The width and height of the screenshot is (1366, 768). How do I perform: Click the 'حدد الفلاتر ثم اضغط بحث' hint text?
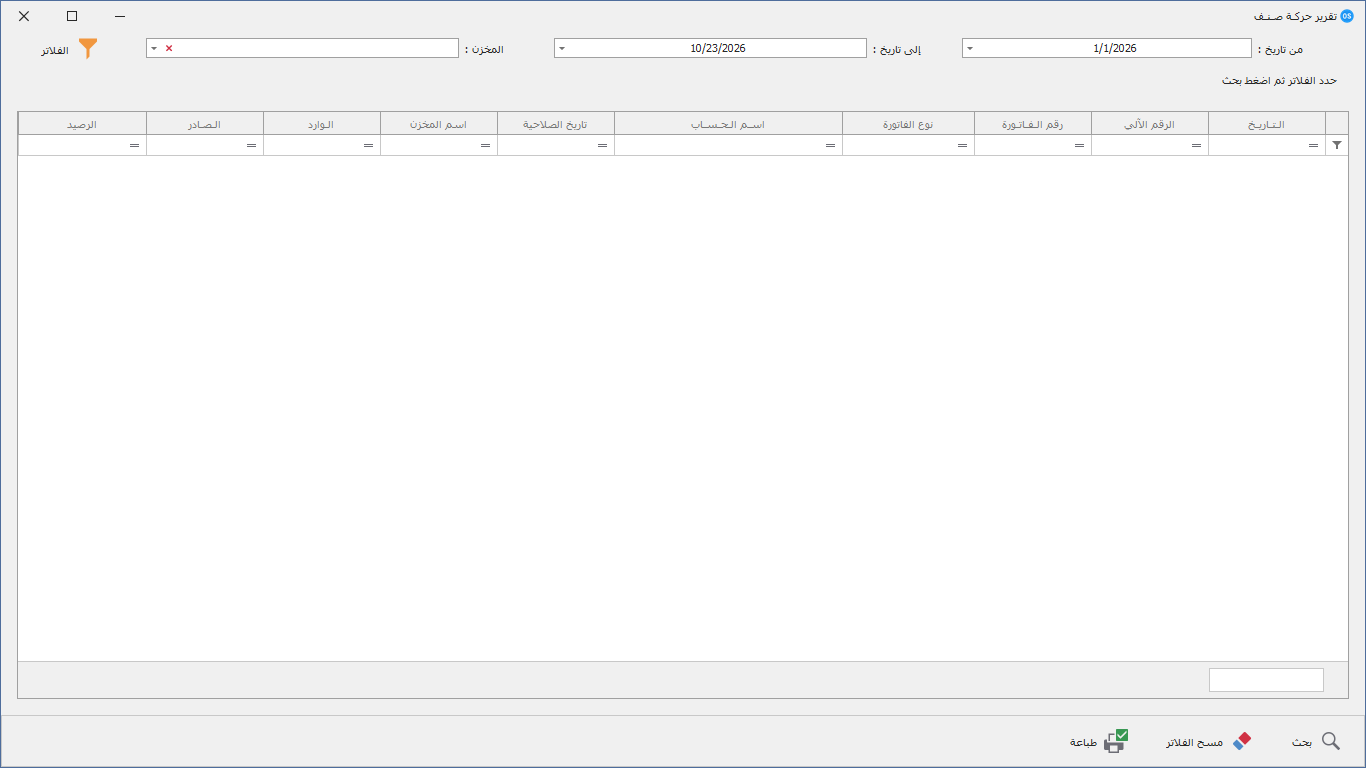[1279, 80]
